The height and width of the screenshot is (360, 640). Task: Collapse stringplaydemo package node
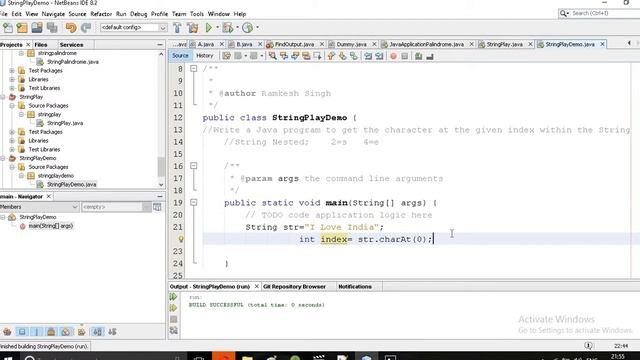click(22, 176)
